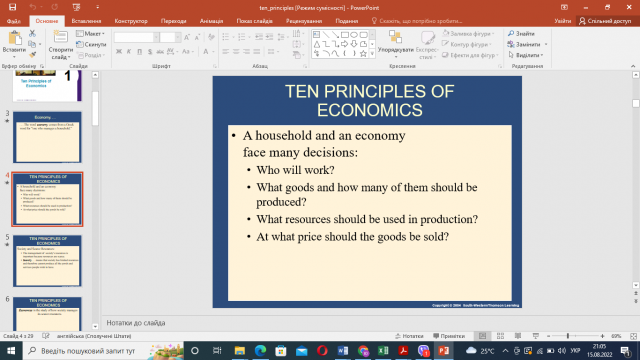Screen dimensions: 640x360
Task: Open Заливка фігури shape fill dropdown
Action: click(x=469, y=33)
